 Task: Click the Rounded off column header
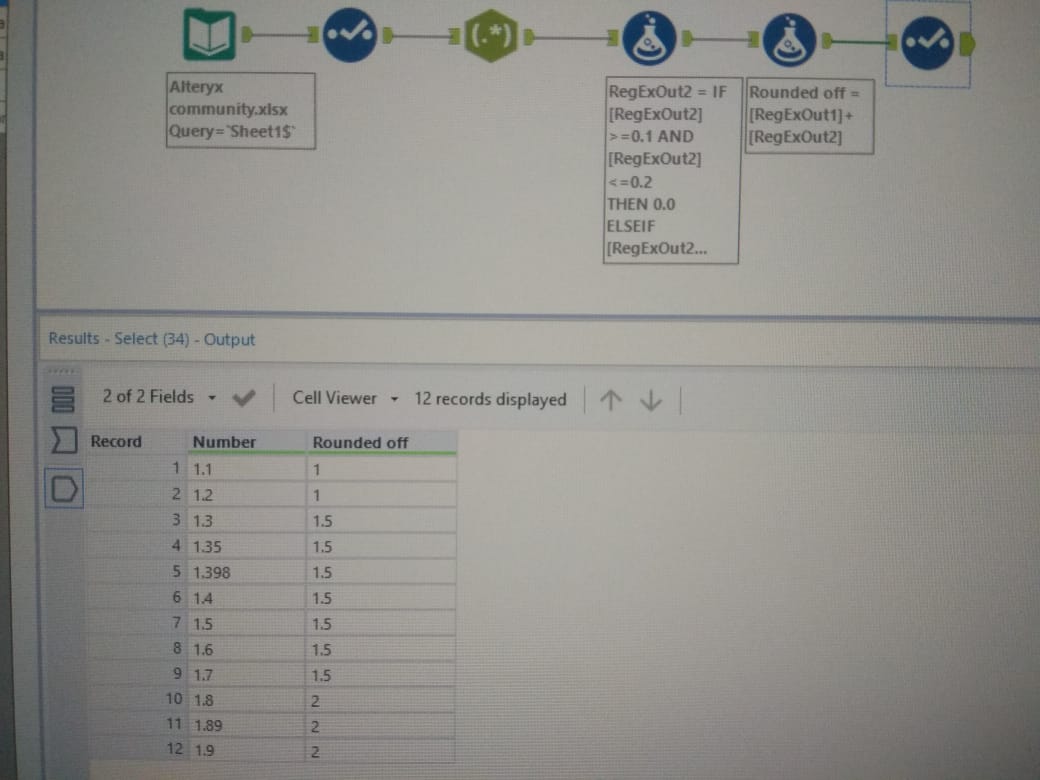click(x=360, y=442)
